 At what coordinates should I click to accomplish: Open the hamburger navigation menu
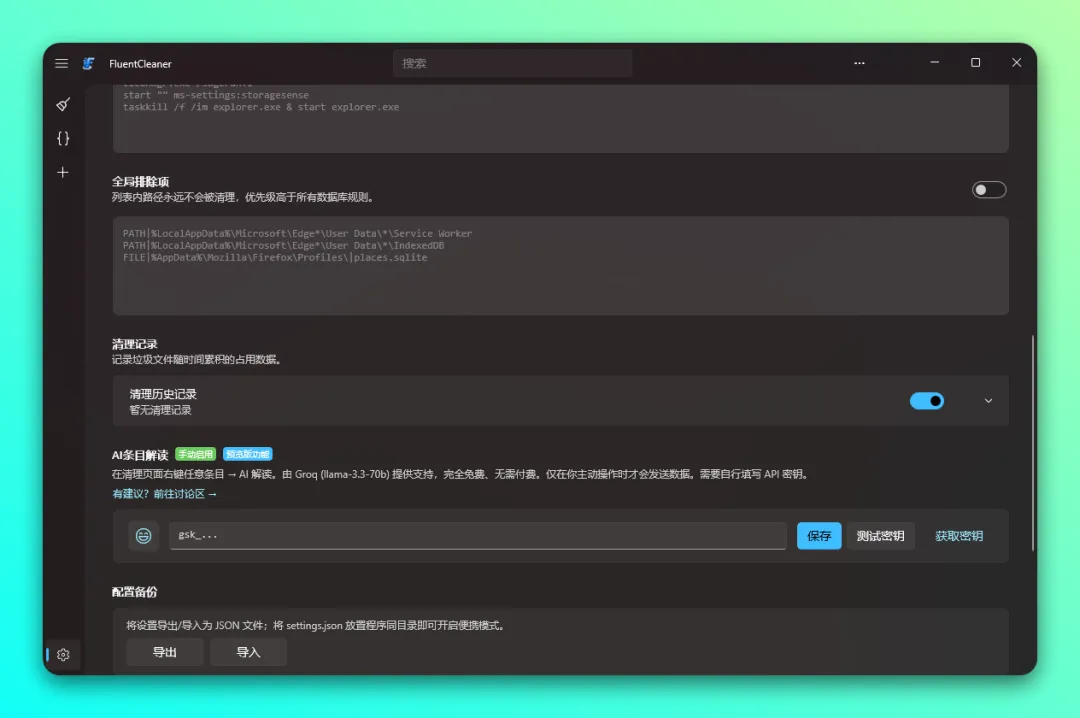tap(61, 63)
